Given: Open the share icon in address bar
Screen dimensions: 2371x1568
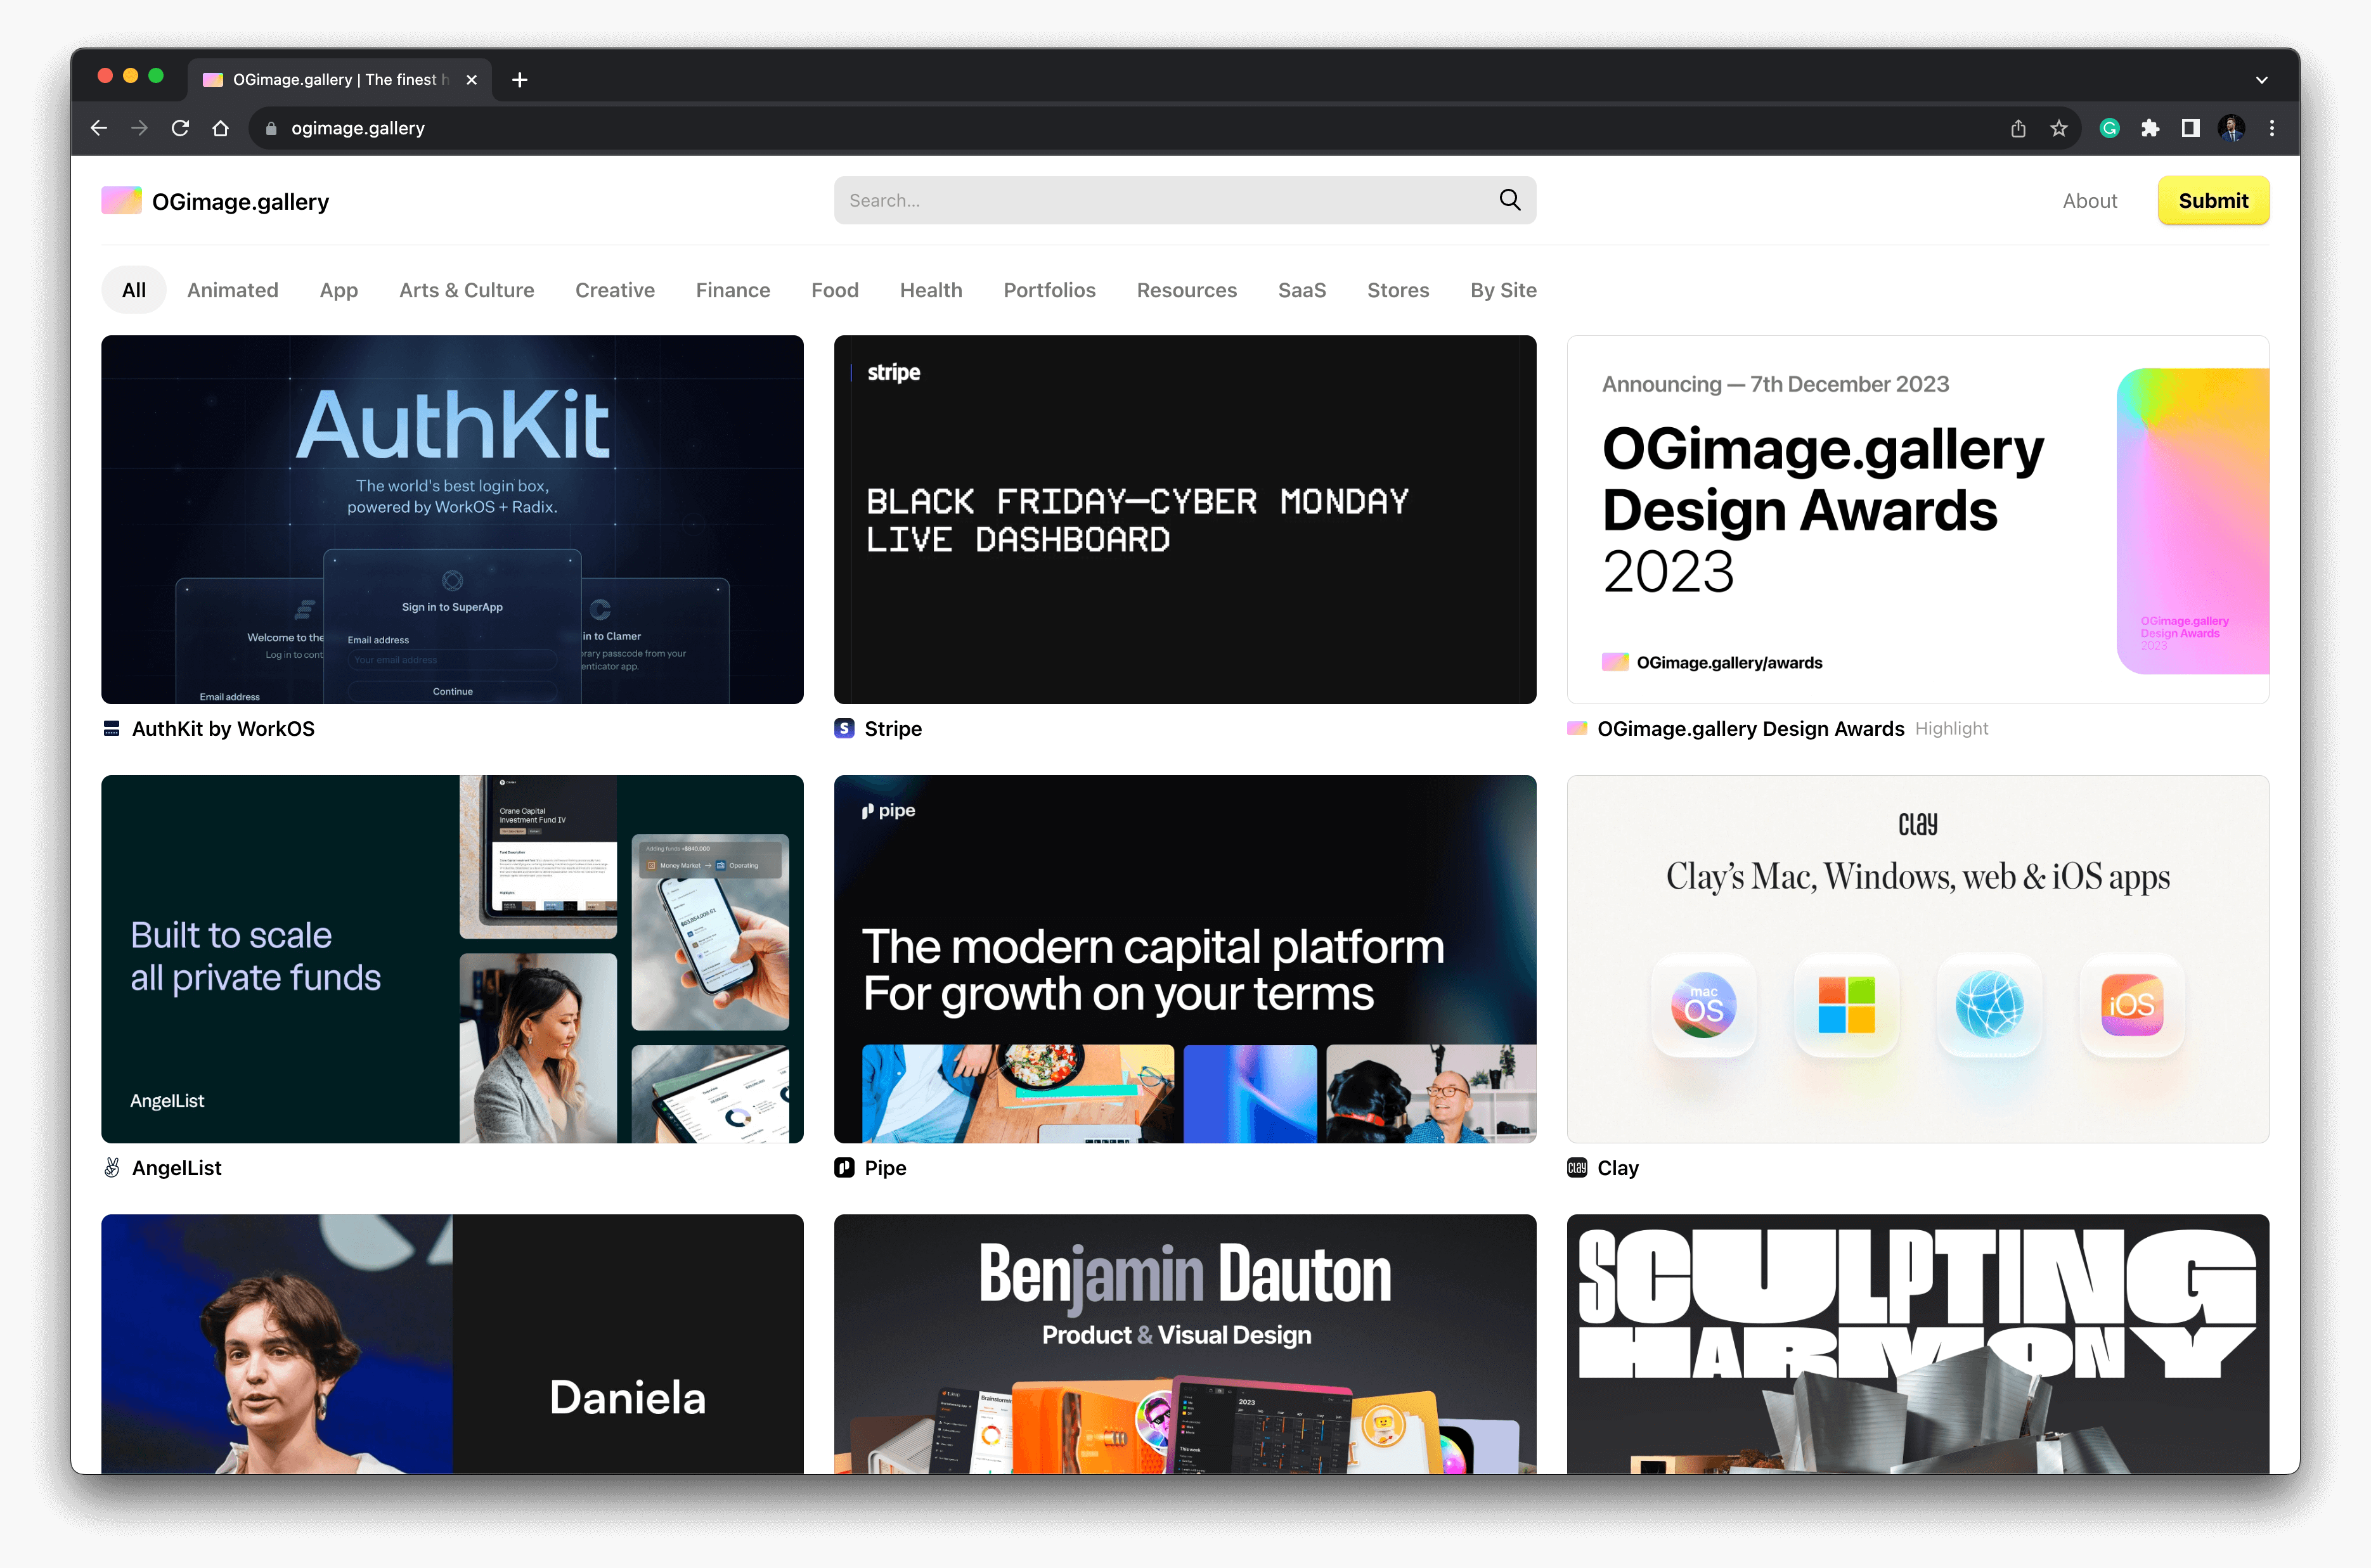Looking at the screenshot, I should (2018, 128).
